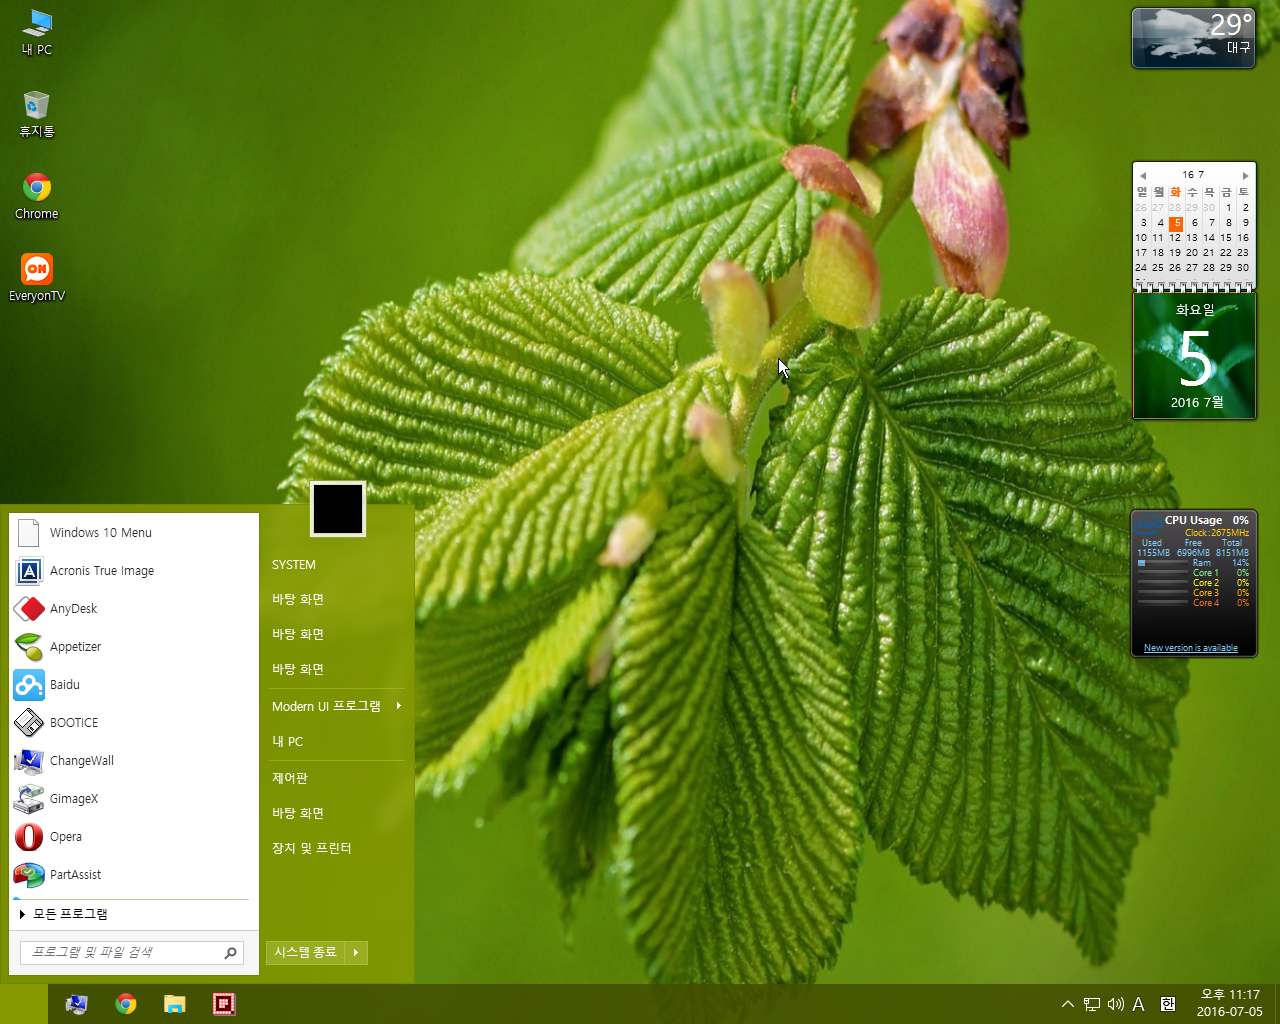Open the arrow next to 시스템 종료
This screenshot has width=1280, height=1024.
(356, 953)
